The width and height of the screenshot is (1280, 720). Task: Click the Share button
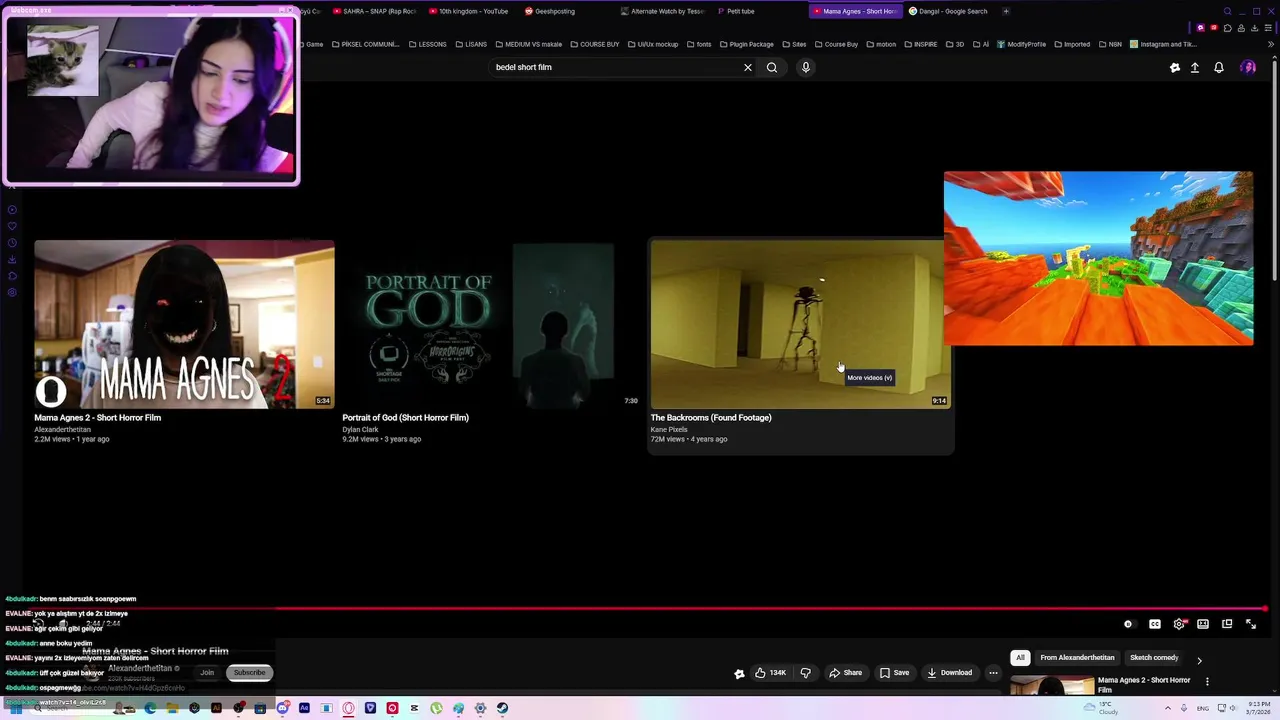click(x=846, y=673)
